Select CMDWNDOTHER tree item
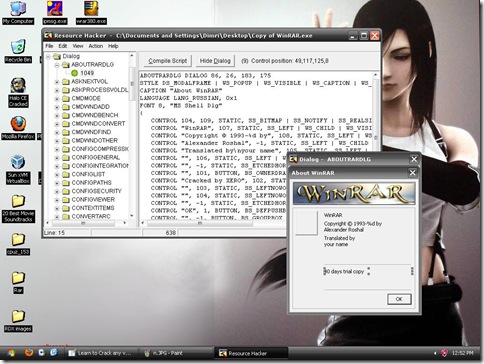Image resolution: width=484 pixels, height=364 pixels. tap(94, 140)
